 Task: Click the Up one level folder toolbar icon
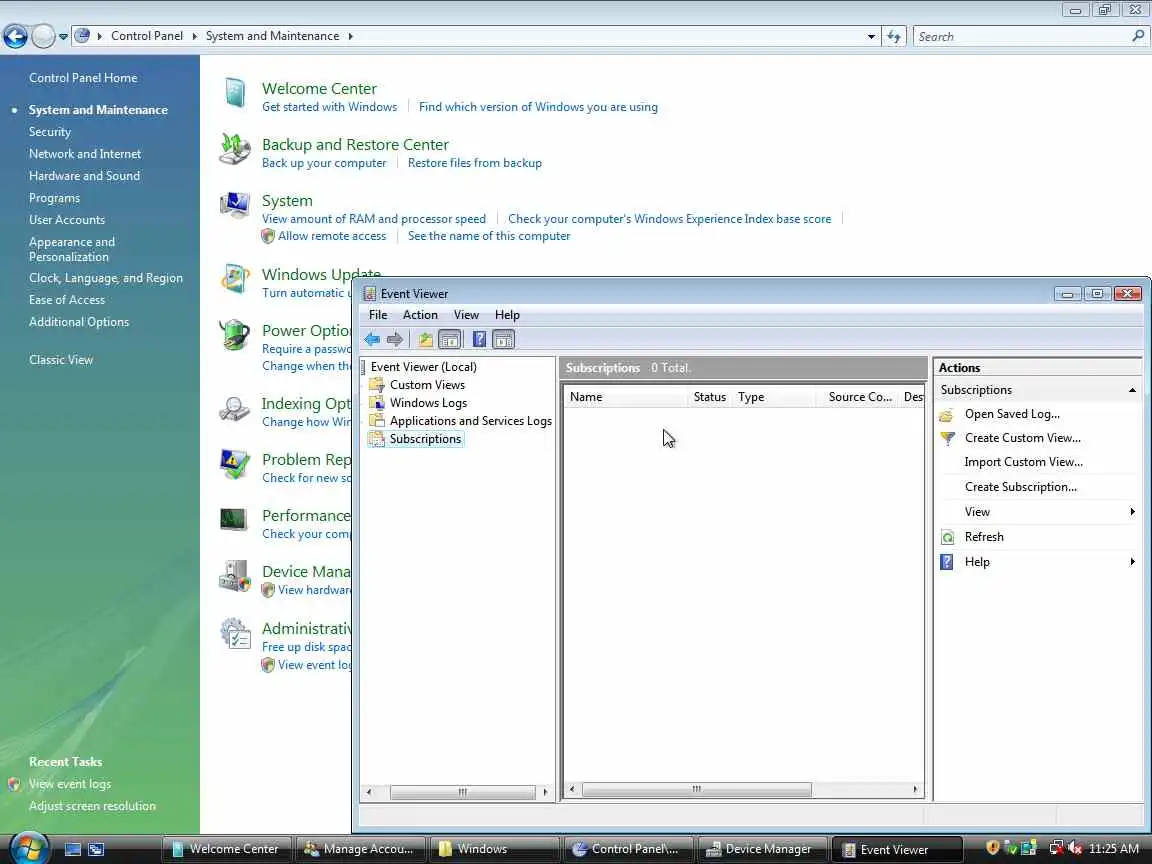pos(425,339)
